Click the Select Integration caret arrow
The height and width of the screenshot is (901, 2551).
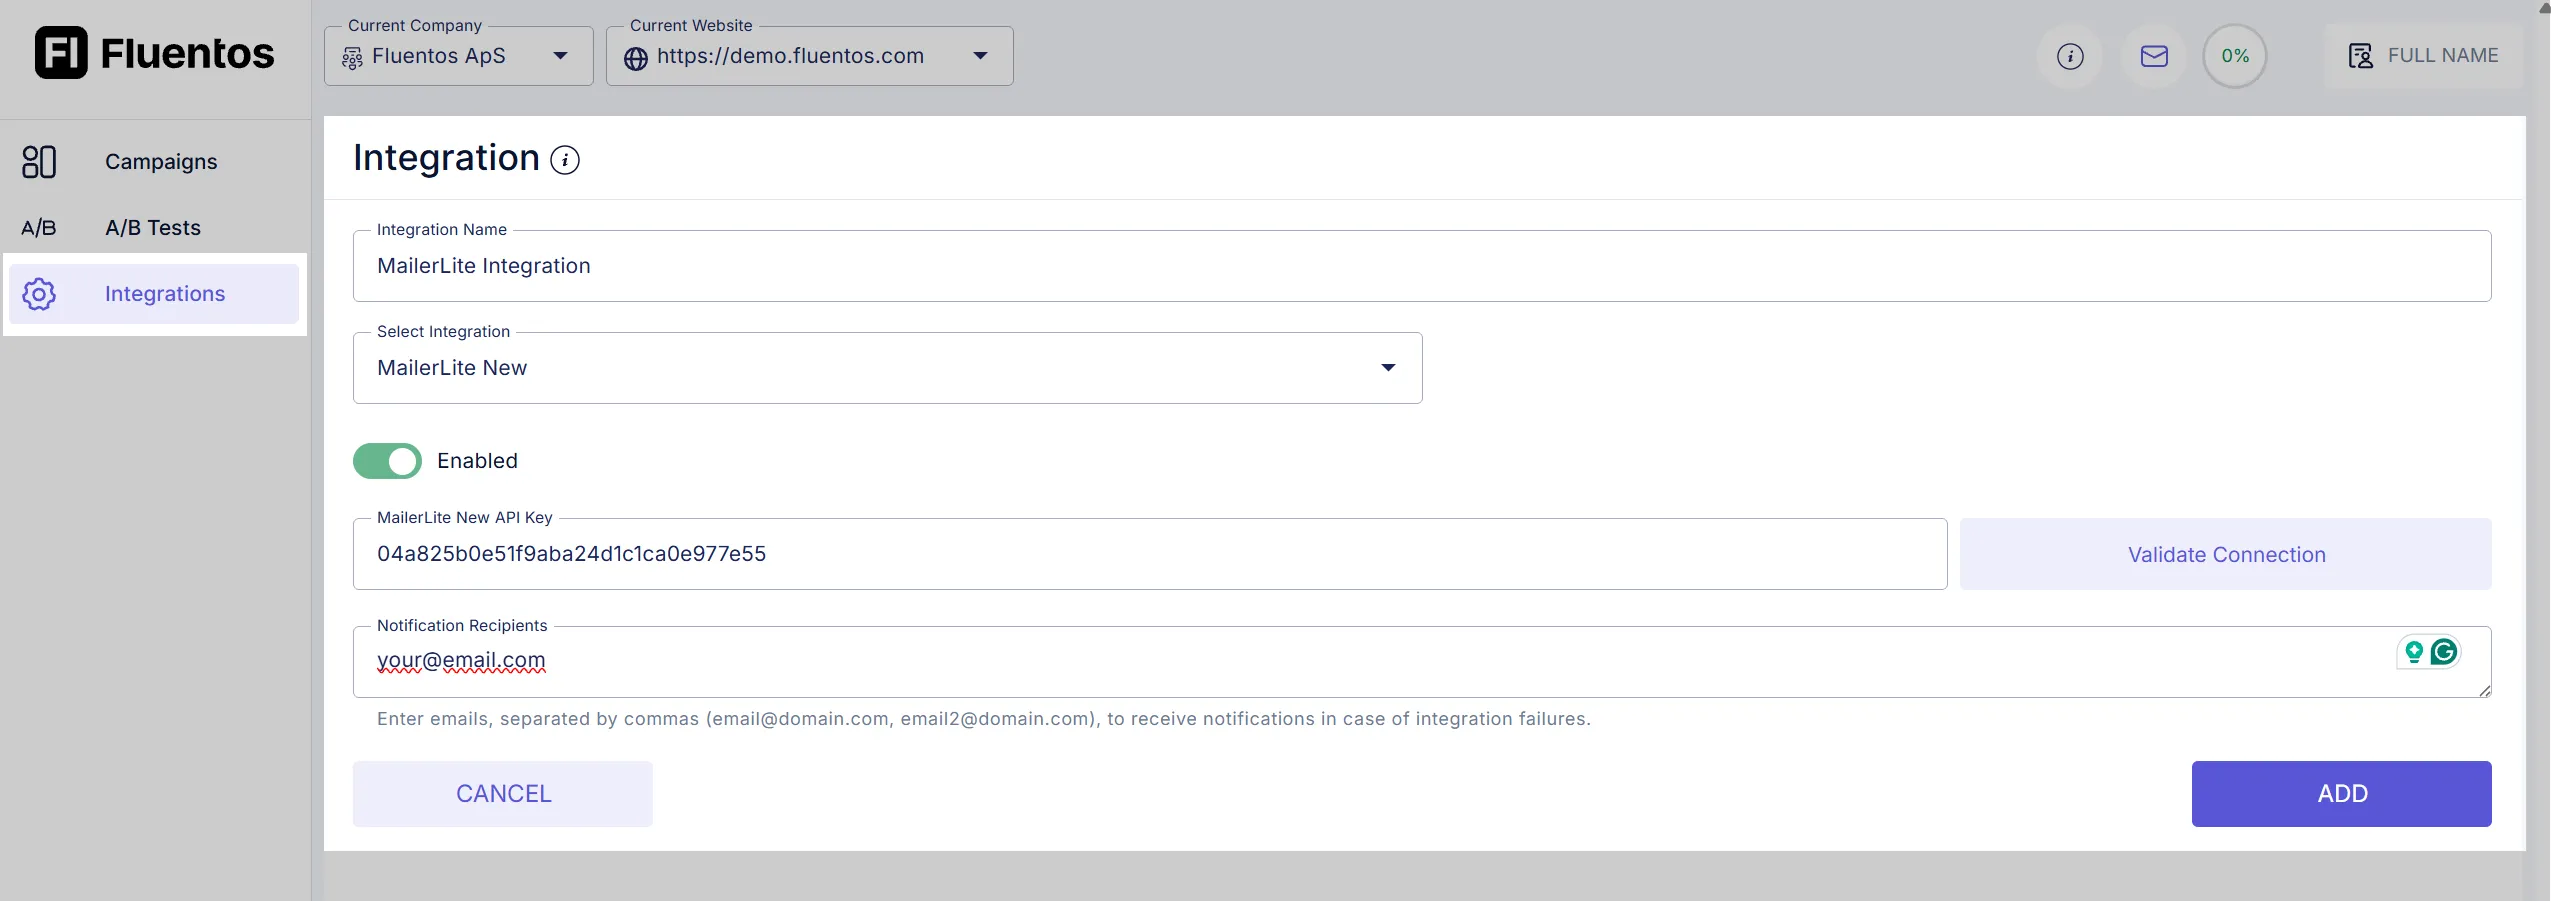click(1388, 368)
